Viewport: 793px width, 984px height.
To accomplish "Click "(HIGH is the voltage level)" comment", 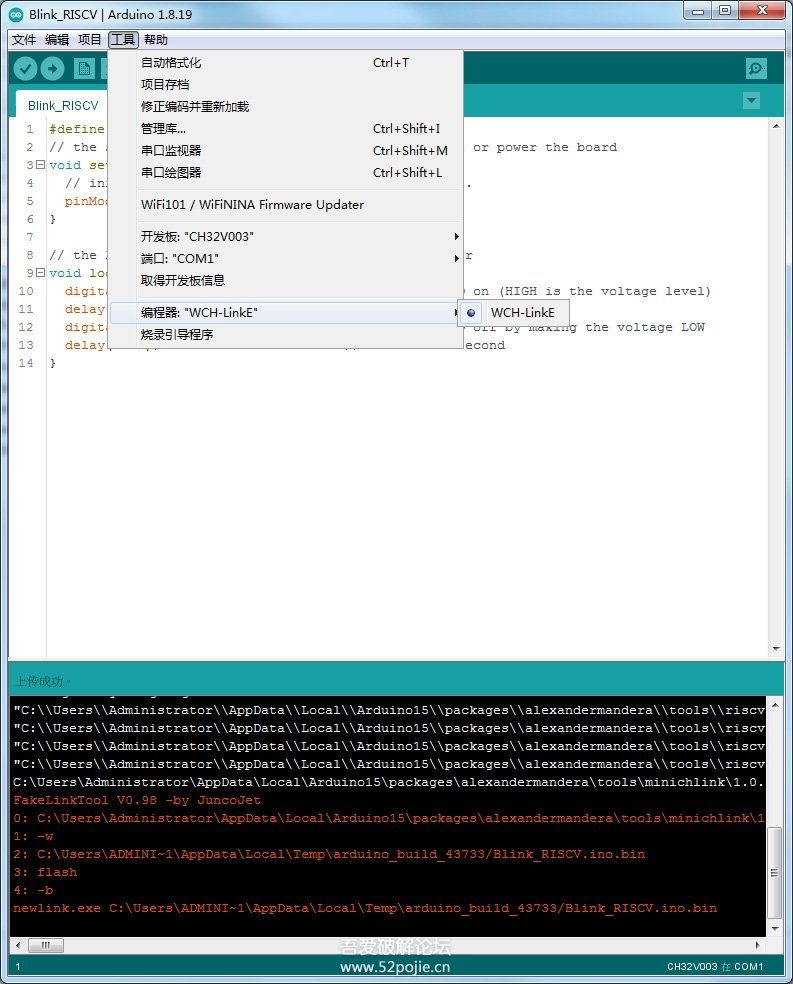I will click(x=605, y=291).
